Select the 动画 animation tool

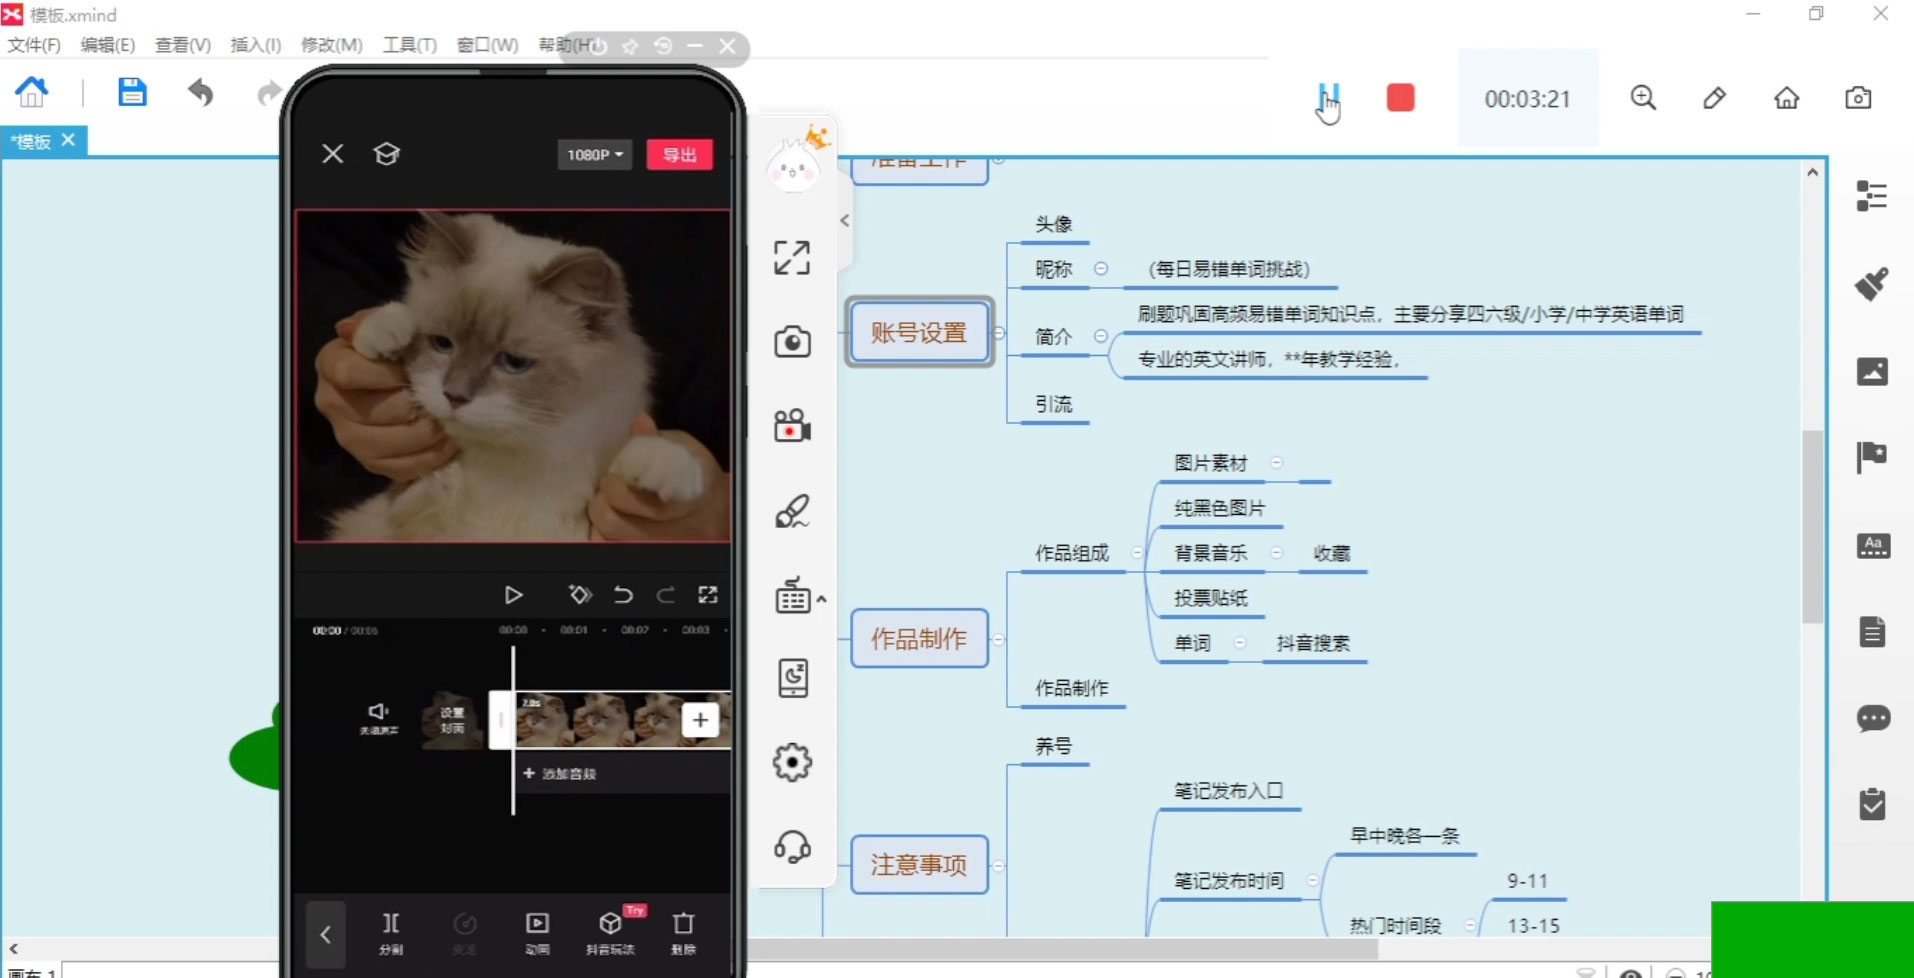(537, 934)
